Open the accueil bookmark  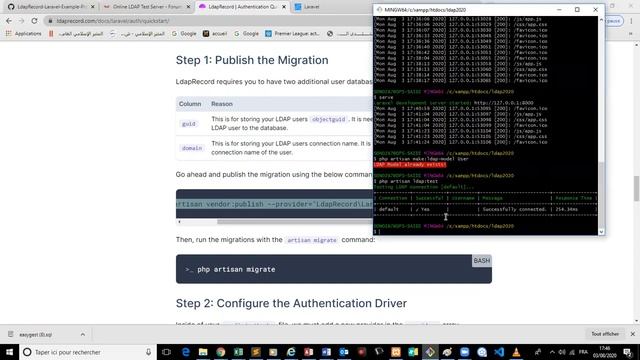pyautogui.click(x=215, y=34)
